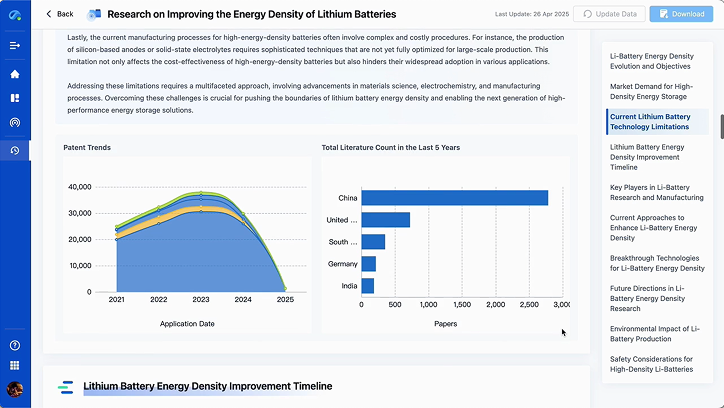Go to Key Players in Li-Battery Research
This screenshot has height=408, width=724.
click(657, 192)
